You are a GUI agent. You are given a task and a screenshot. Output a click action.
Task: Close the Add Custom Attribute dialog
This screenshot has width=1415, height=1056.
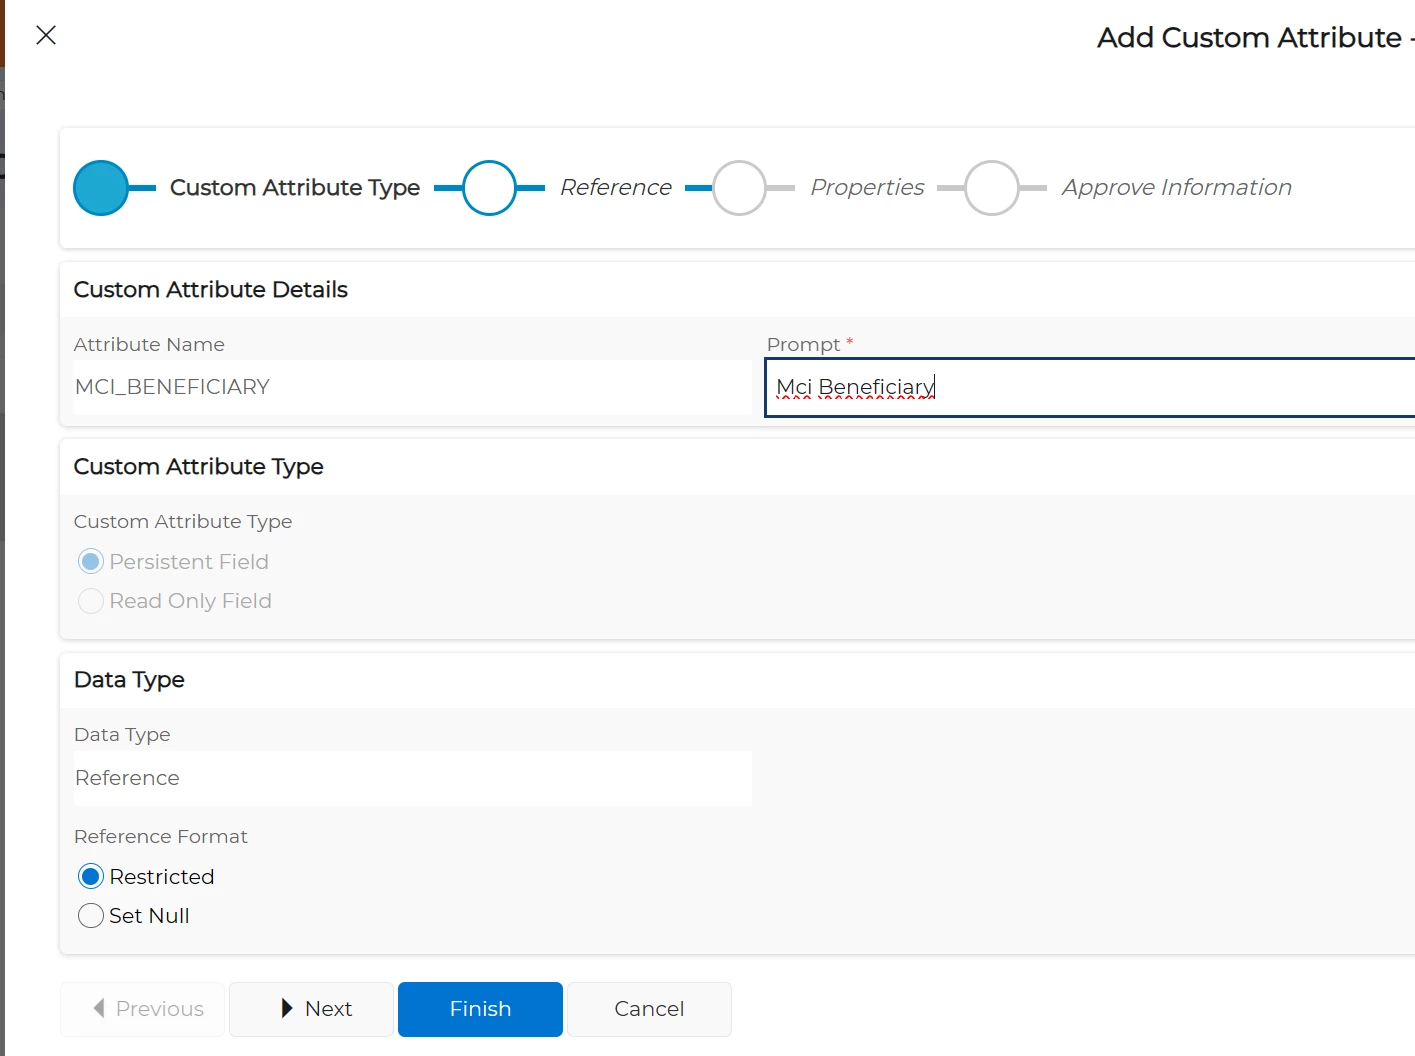point(46,35)
